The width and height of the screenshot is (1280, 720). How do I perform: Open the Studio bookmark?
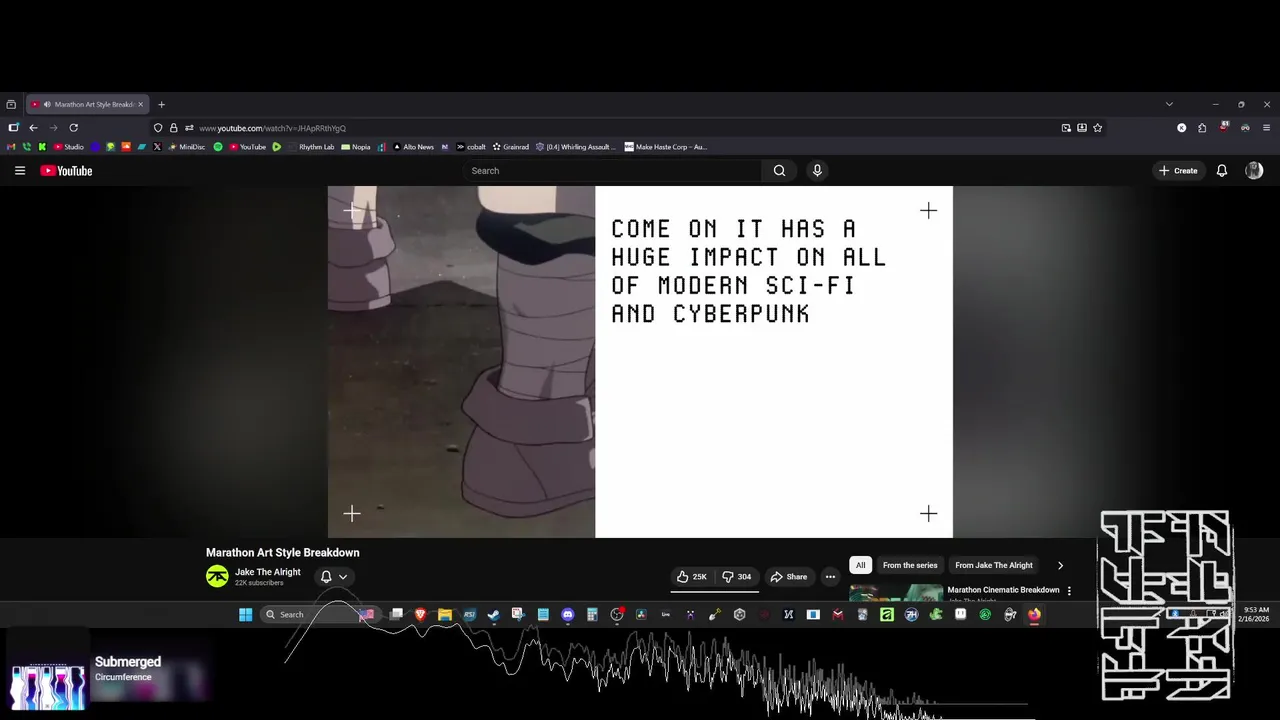(69, 147)
